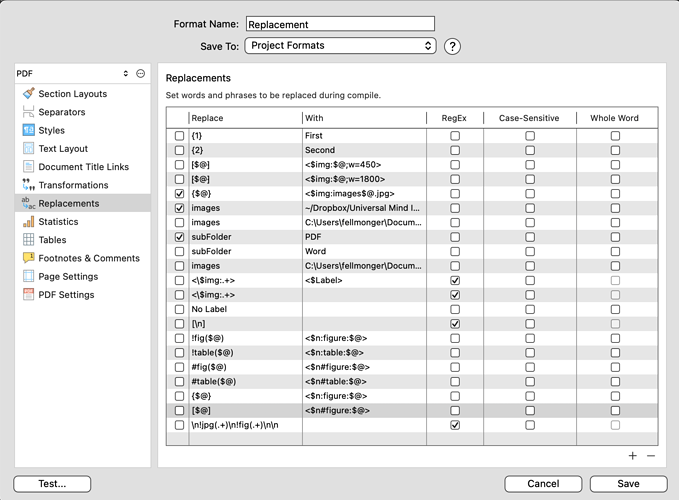The image size is (679, 500).
Task: Click the Section Layouts brush icon
Action: coord(29,94)
